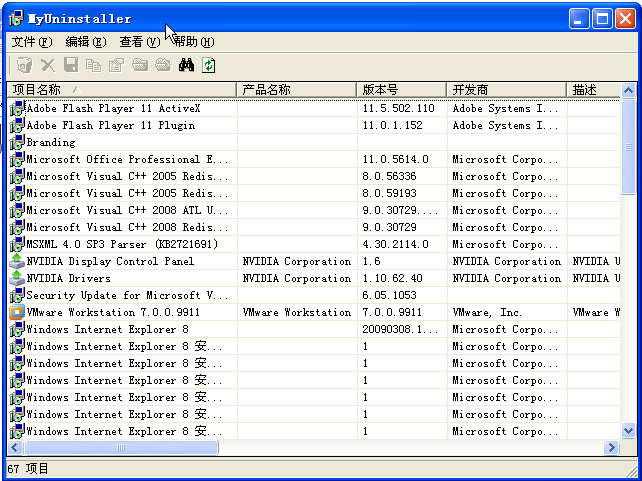This screenshot has height=481, width=642.
Task: Click the uninstall selected software toolbar icon
Action: 25,65
